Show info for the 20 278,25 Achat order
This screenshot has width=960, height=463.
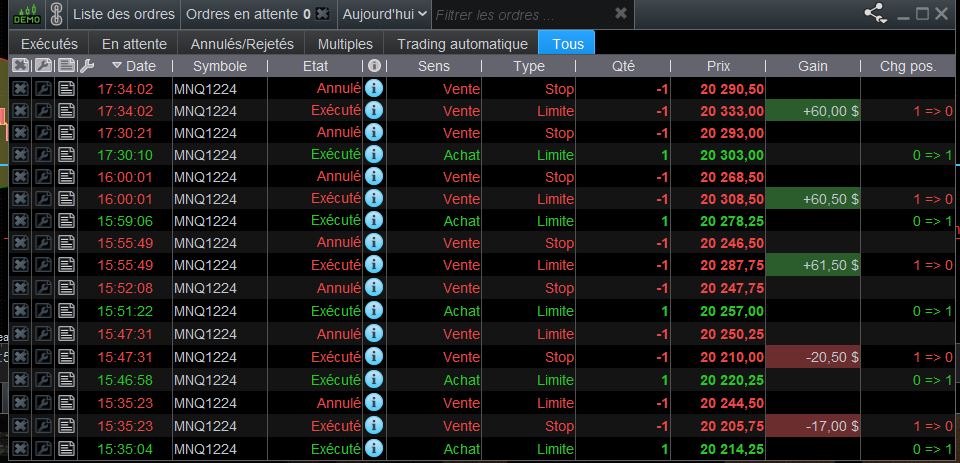pyautogui.click(x=374, y=220)
